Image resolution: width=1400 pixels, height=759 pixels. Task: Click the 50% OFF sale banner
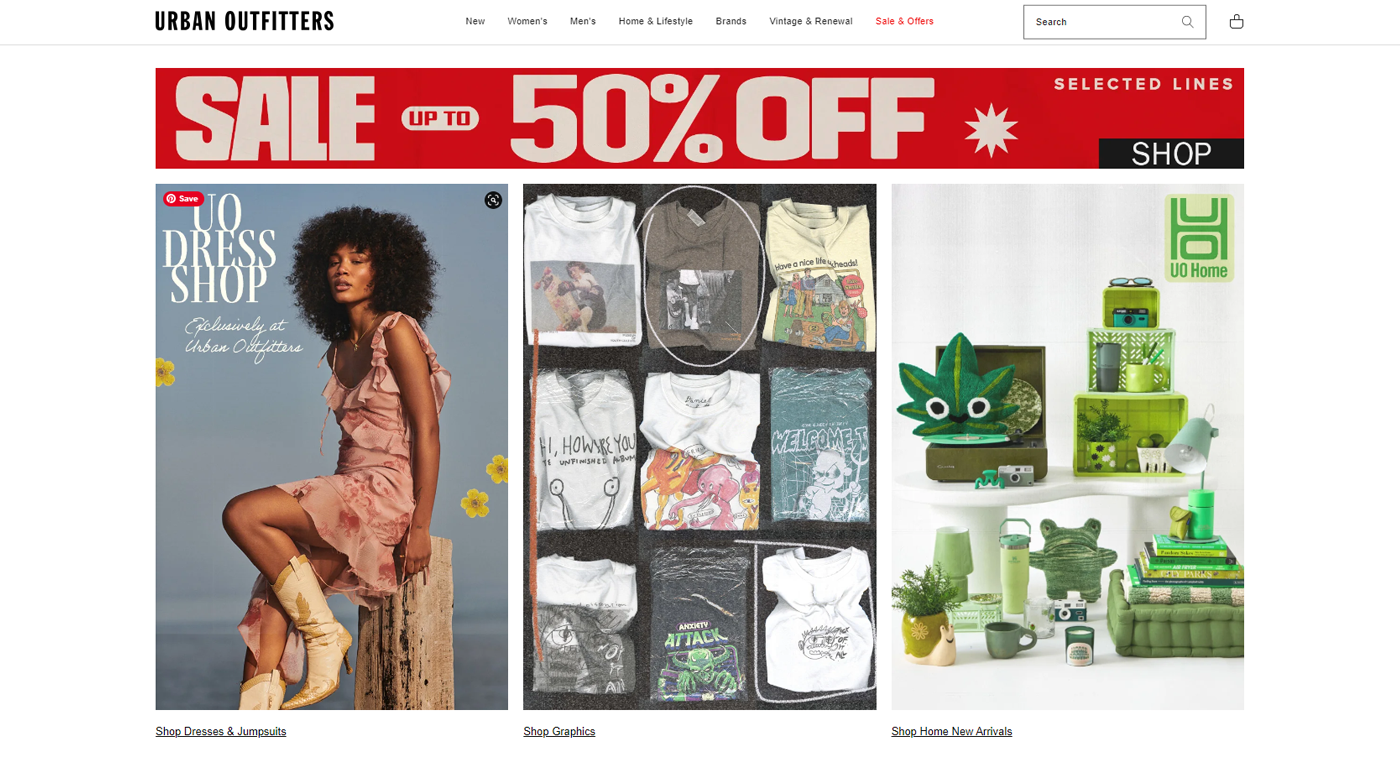[699, 118]
